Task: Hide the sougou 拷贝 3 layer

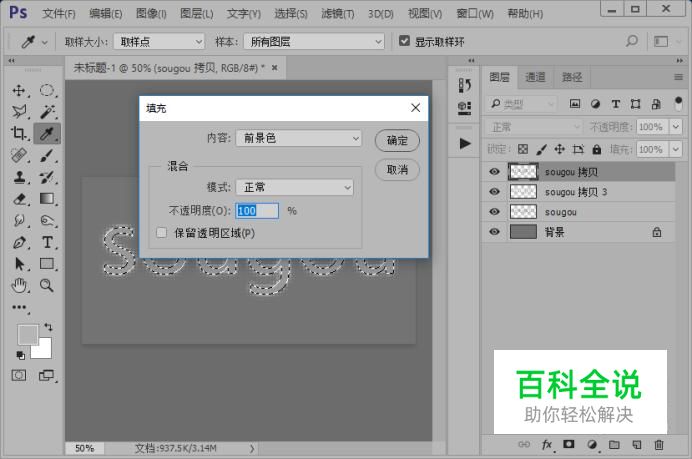Action: coord(494,192)
